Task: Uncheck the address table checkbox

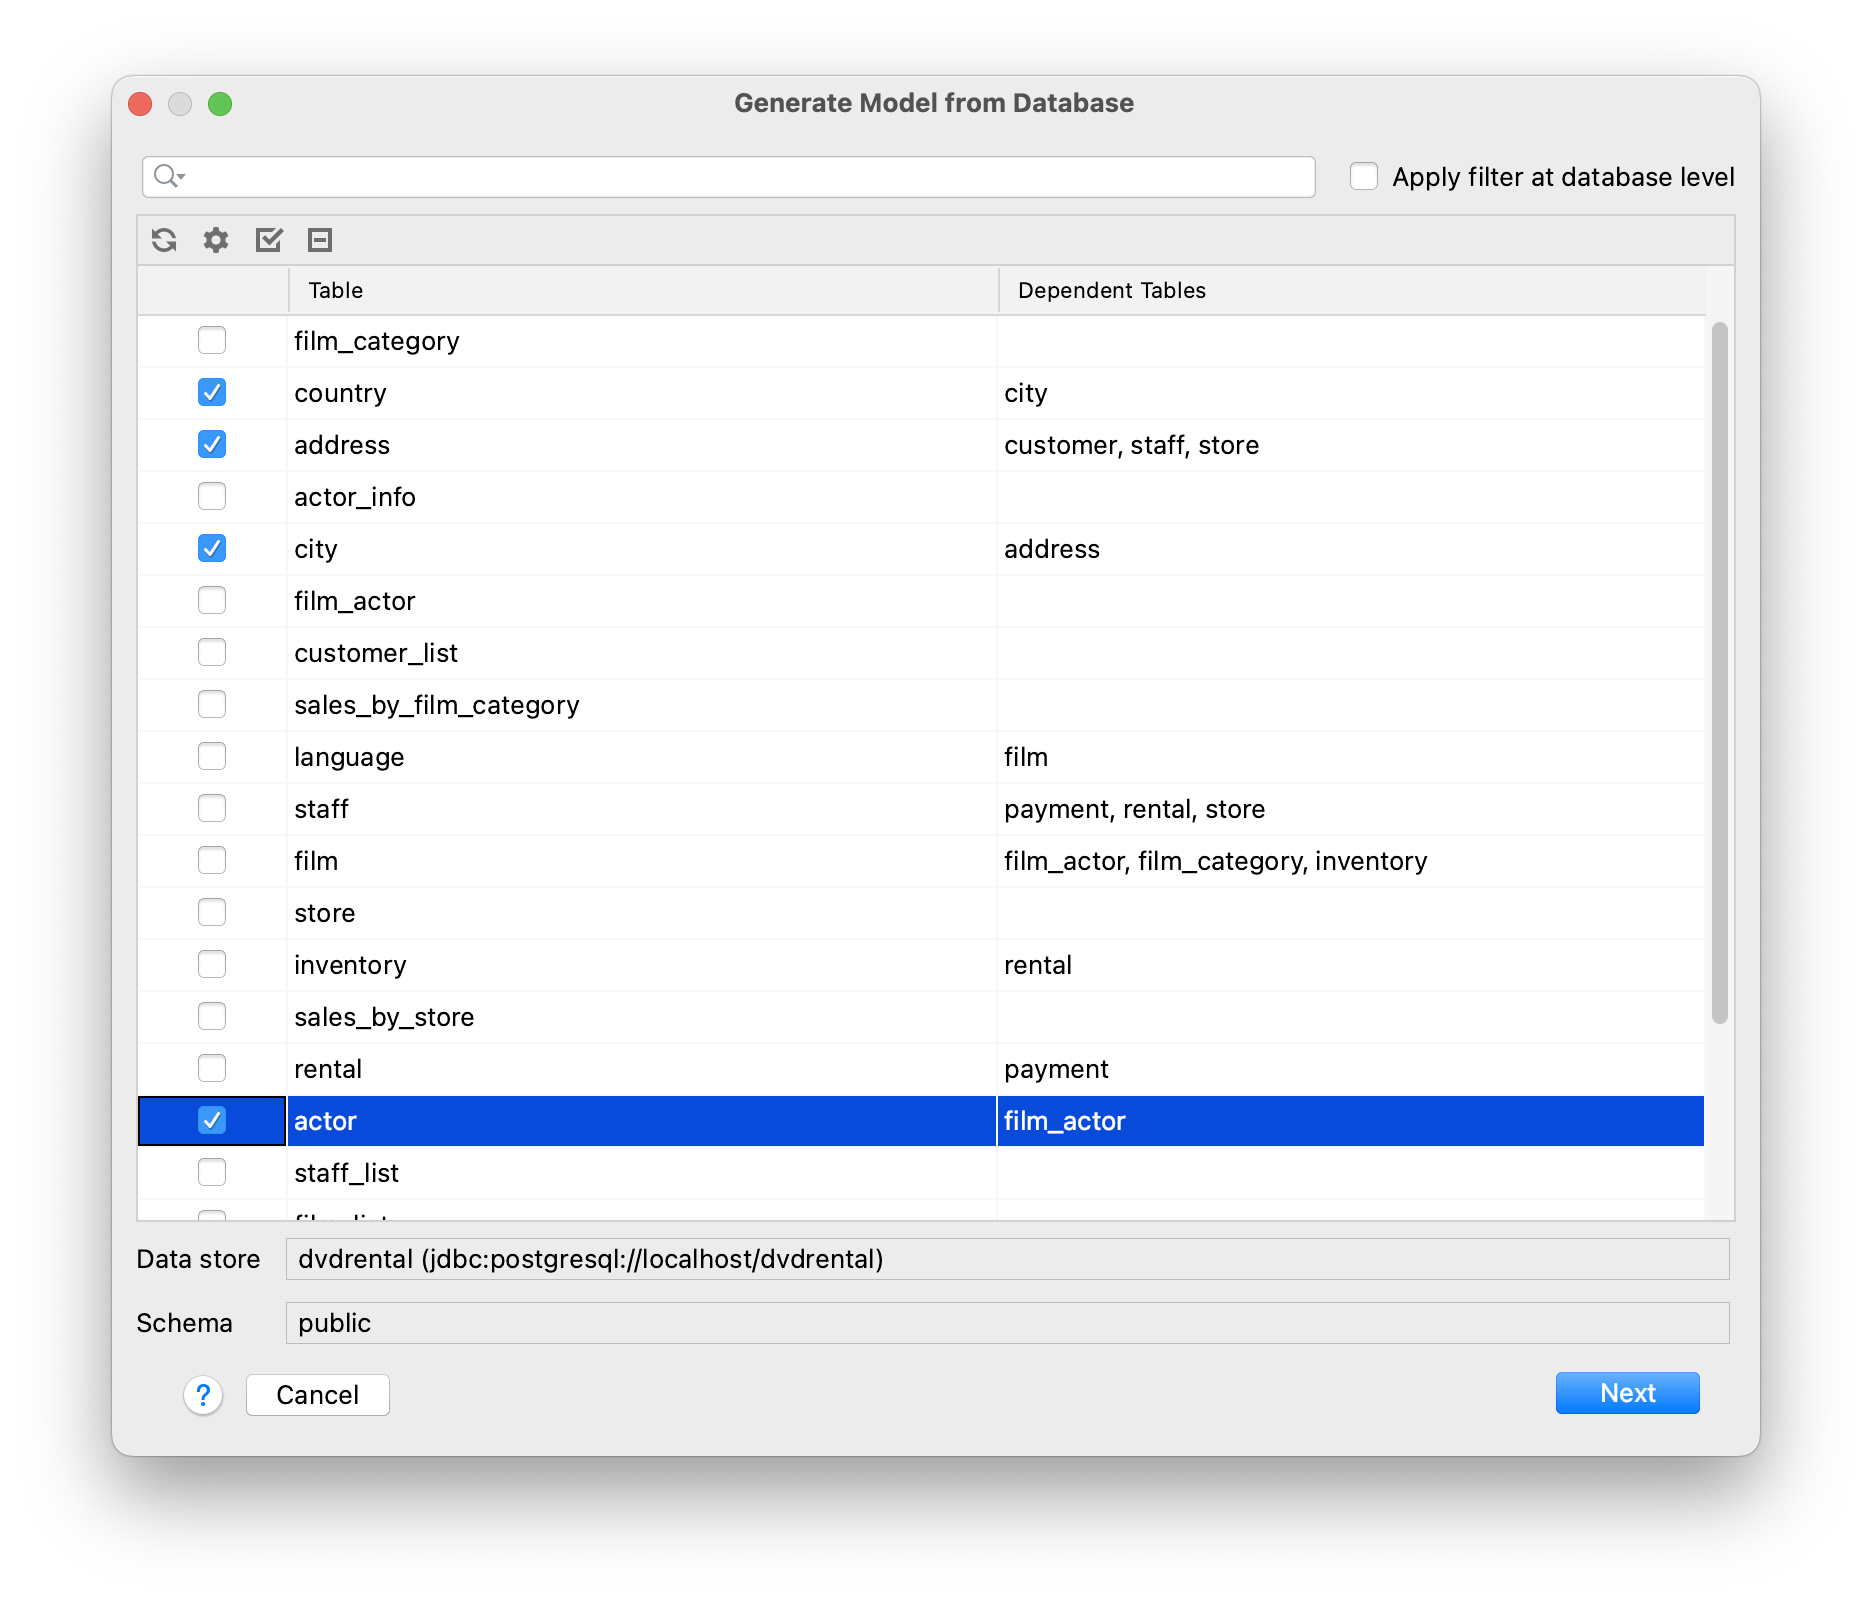Action: (212, 445)
